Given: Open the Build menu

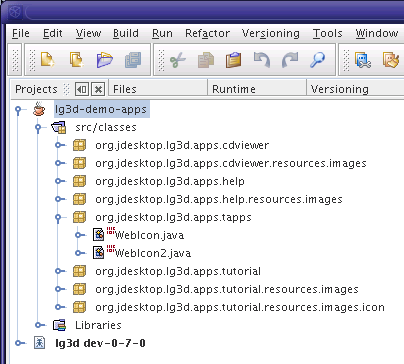Looking at the screenshot, I should coord(126,33).
